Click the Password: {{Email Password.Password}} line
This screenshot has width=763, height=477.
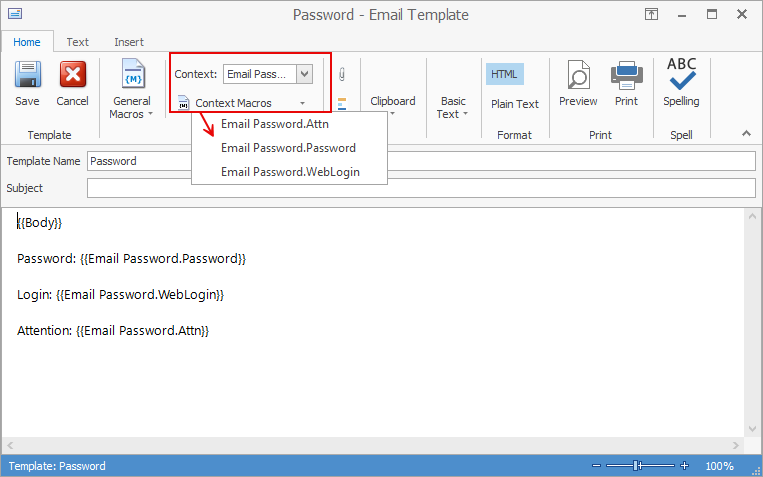pyautogui.click(x=131, y=258)
